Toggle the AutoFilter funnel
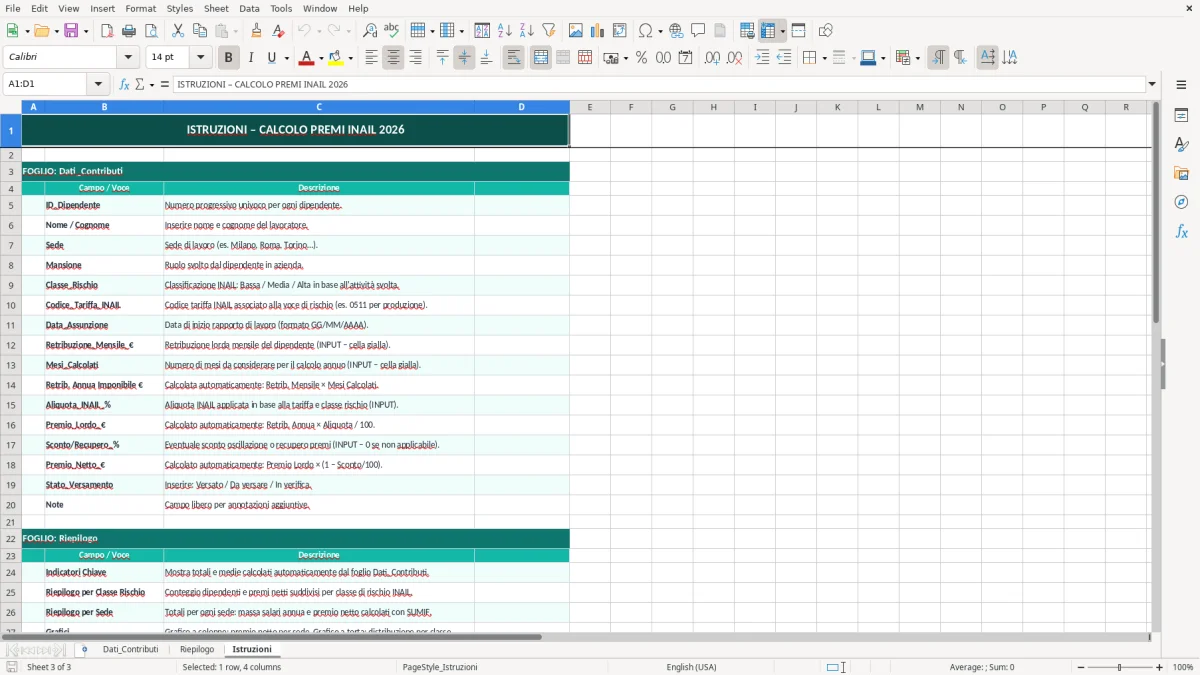 (x=548, y=31)
